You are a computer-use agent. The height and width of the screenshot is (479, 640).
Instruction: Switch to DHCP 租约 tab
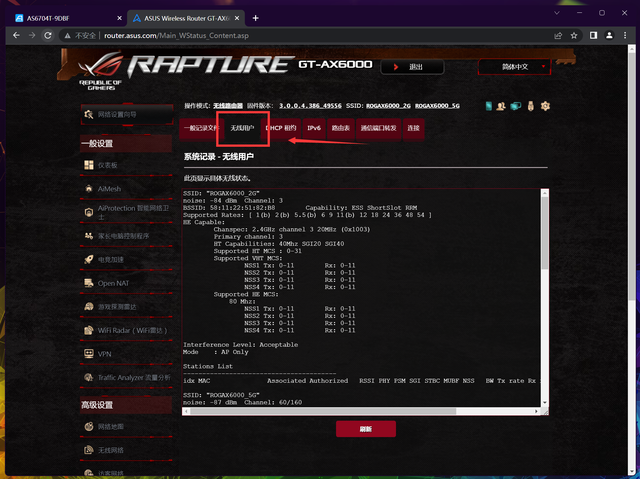[x=281, y=128]
